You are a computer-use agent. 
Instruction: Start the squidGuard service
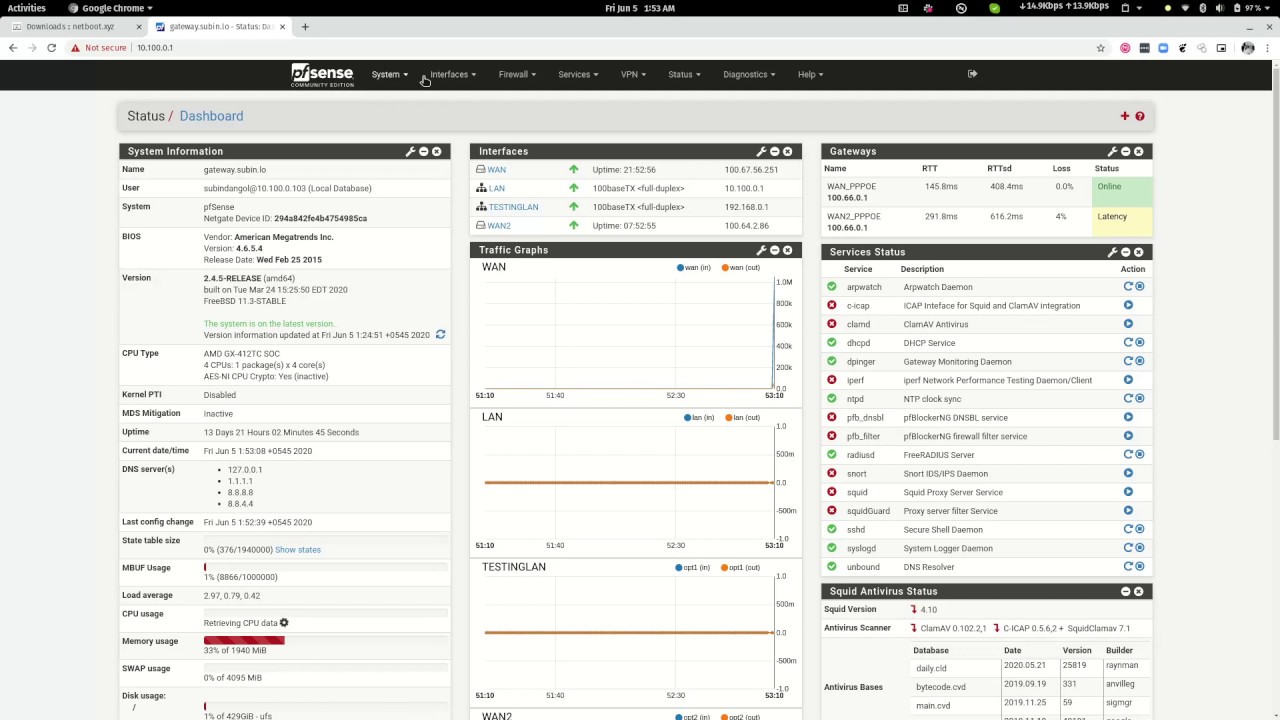pos(1128,511)
